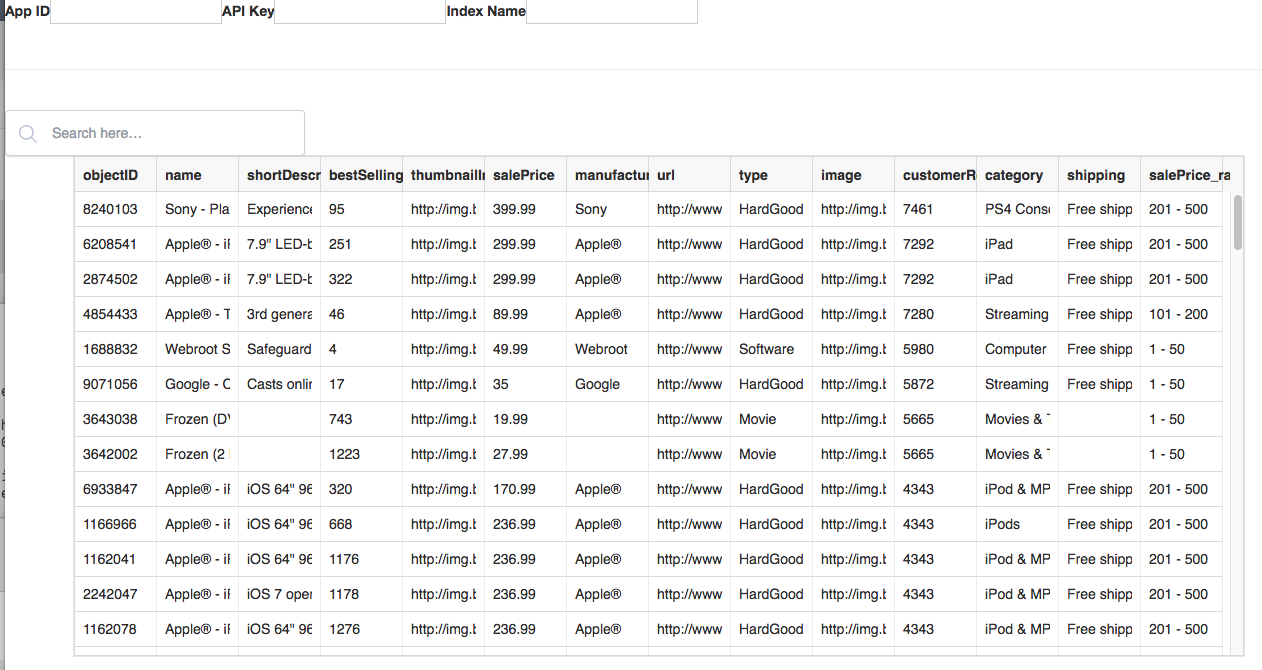1262x670 pixels.
Task: Select objectID cell 1688832
Action: (115, 349)
